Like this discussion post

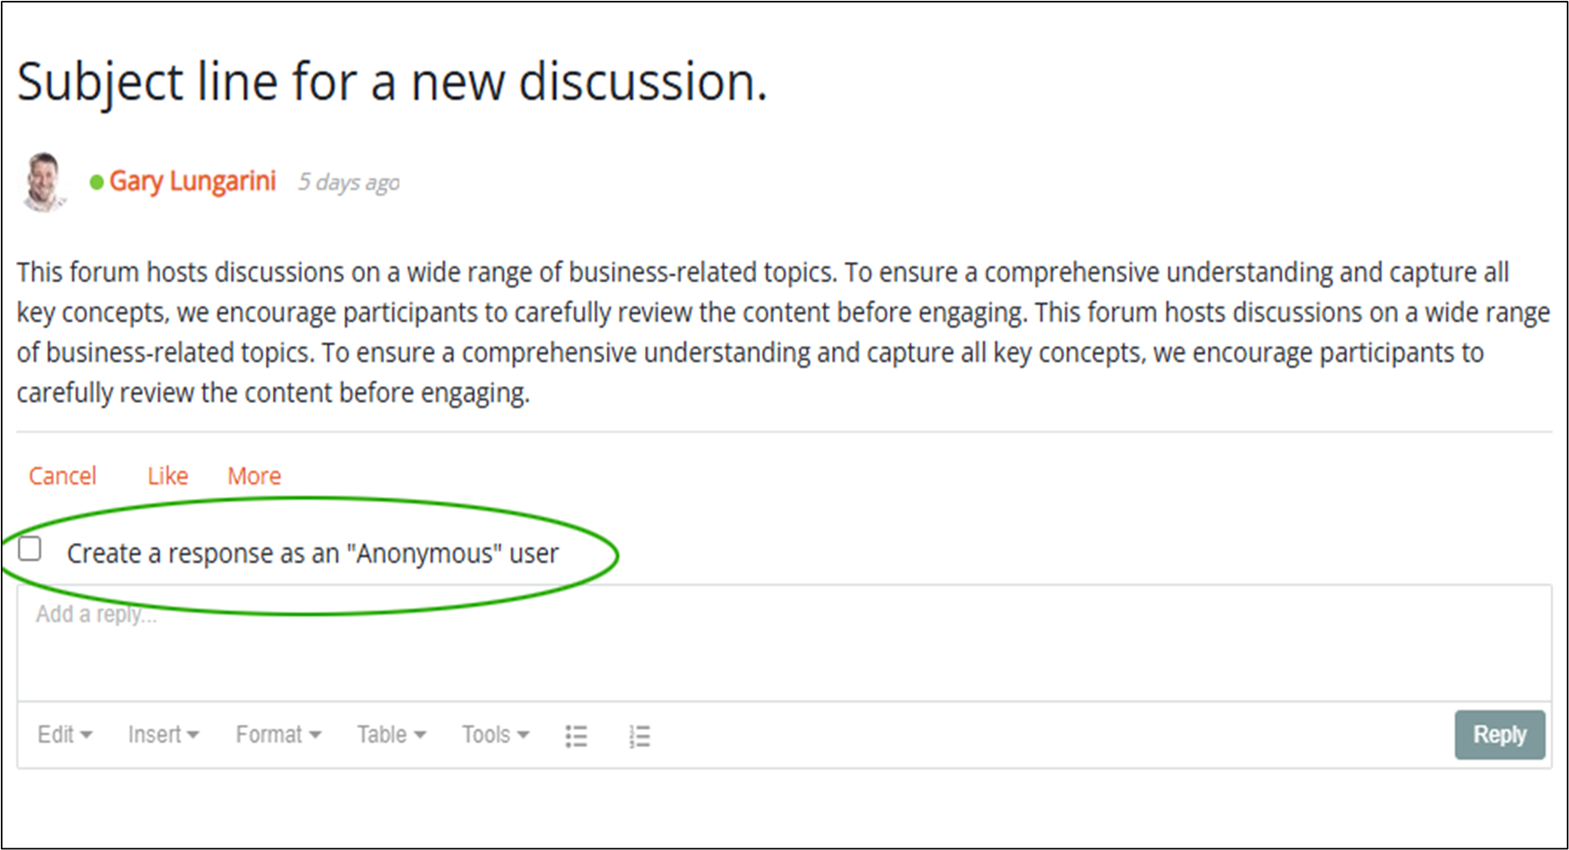[x=168, y=476]
